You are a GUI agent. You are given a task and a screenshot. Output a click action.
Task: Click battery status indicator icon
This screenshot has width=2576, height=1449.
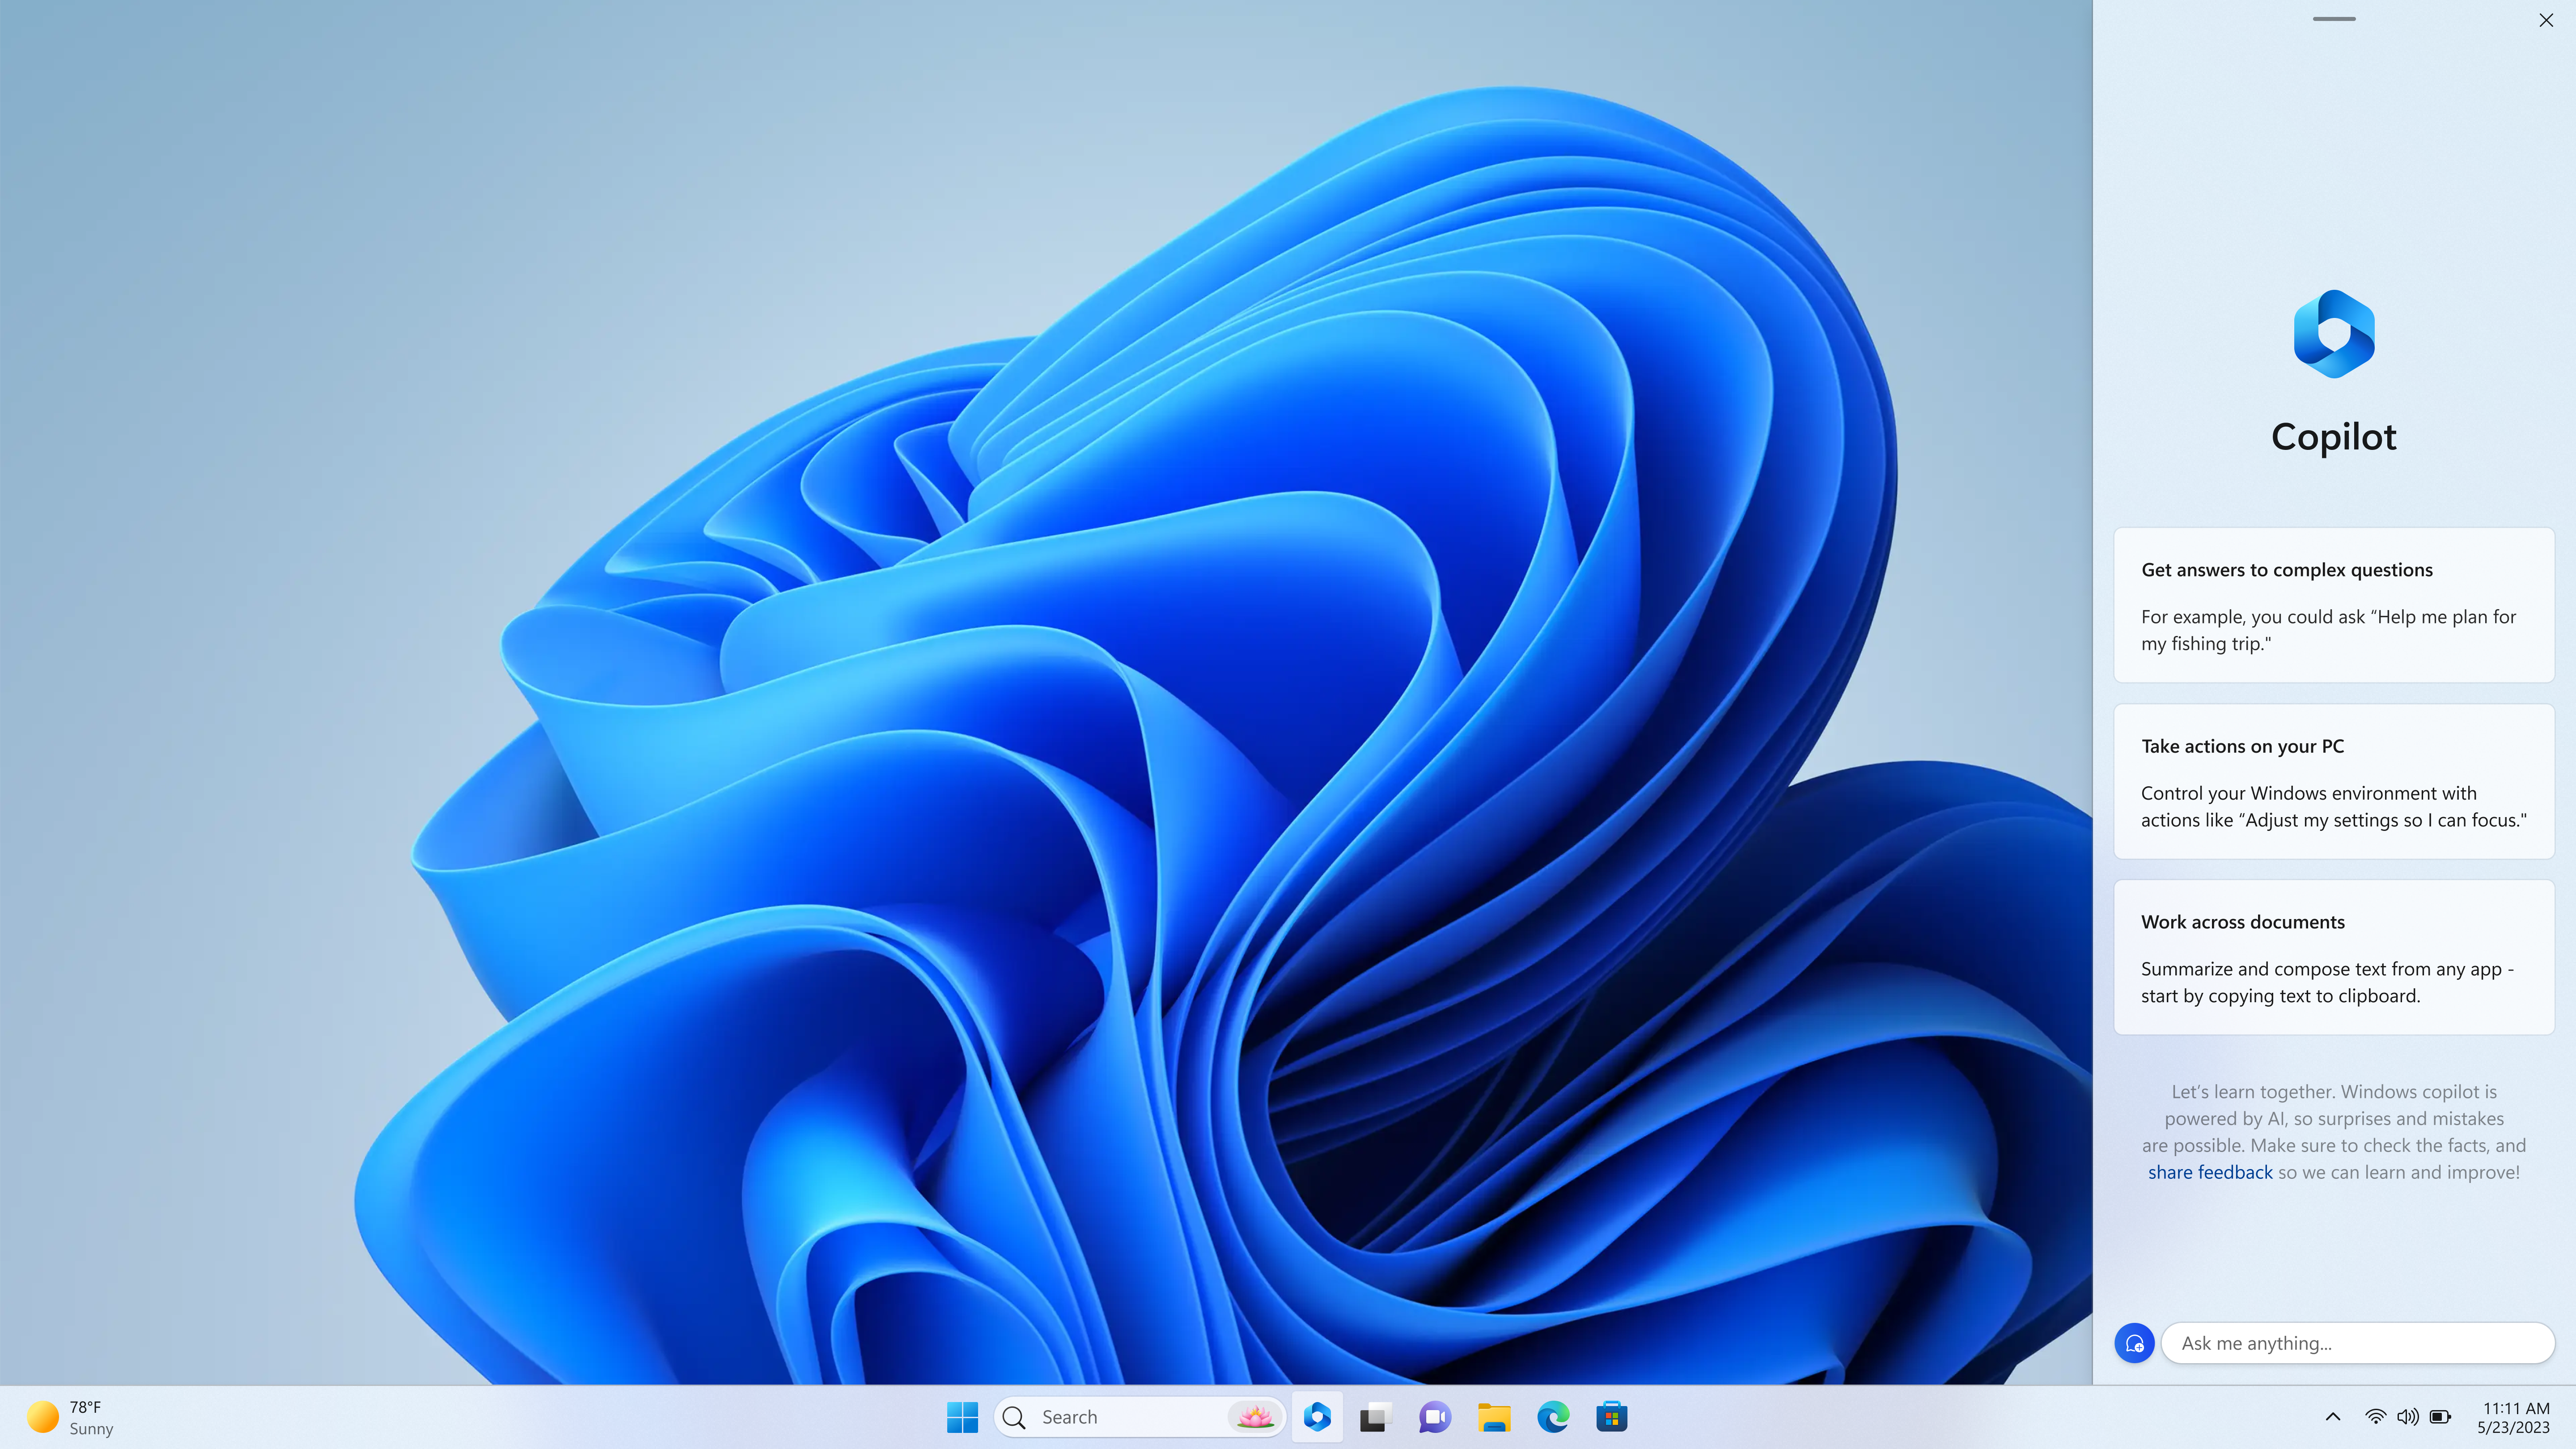tap(2440, 1415)
